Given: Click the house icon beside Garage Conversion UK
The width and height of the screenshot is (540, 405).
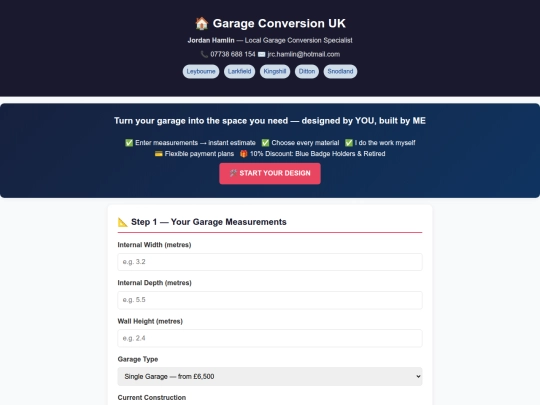Looking at the screenshot, I should click(x=202, y=23).
